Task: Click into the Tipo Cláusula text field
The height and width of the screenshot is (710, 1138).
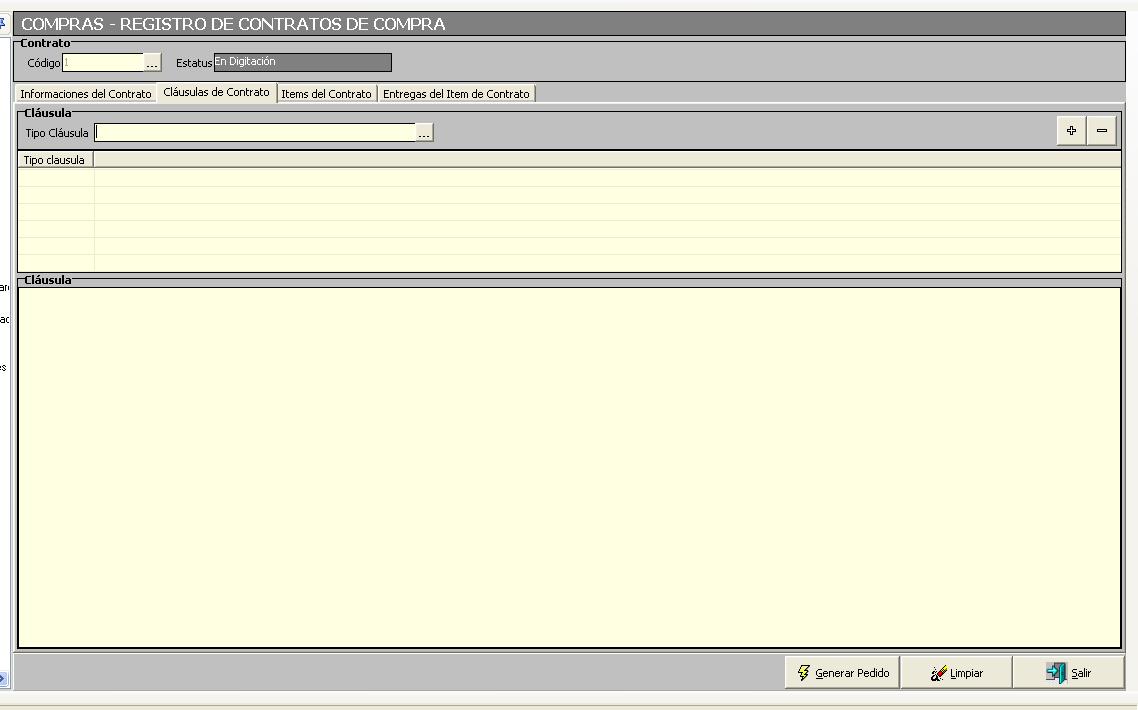Action: (x=255, y=133)
